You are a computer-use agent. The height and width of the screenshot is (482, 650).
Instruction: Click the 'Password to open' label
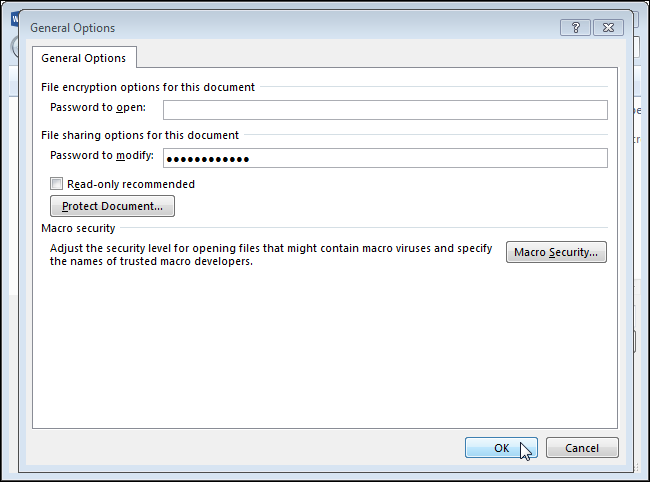pos(98,108)
